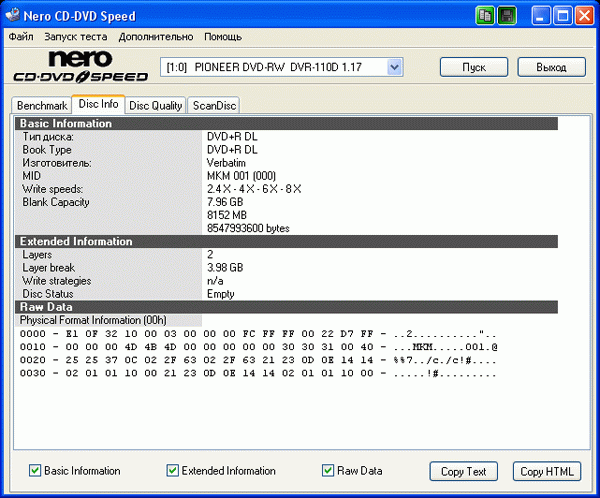Click the Nero CD-DVD Speed logo

(x=81, y=67)
